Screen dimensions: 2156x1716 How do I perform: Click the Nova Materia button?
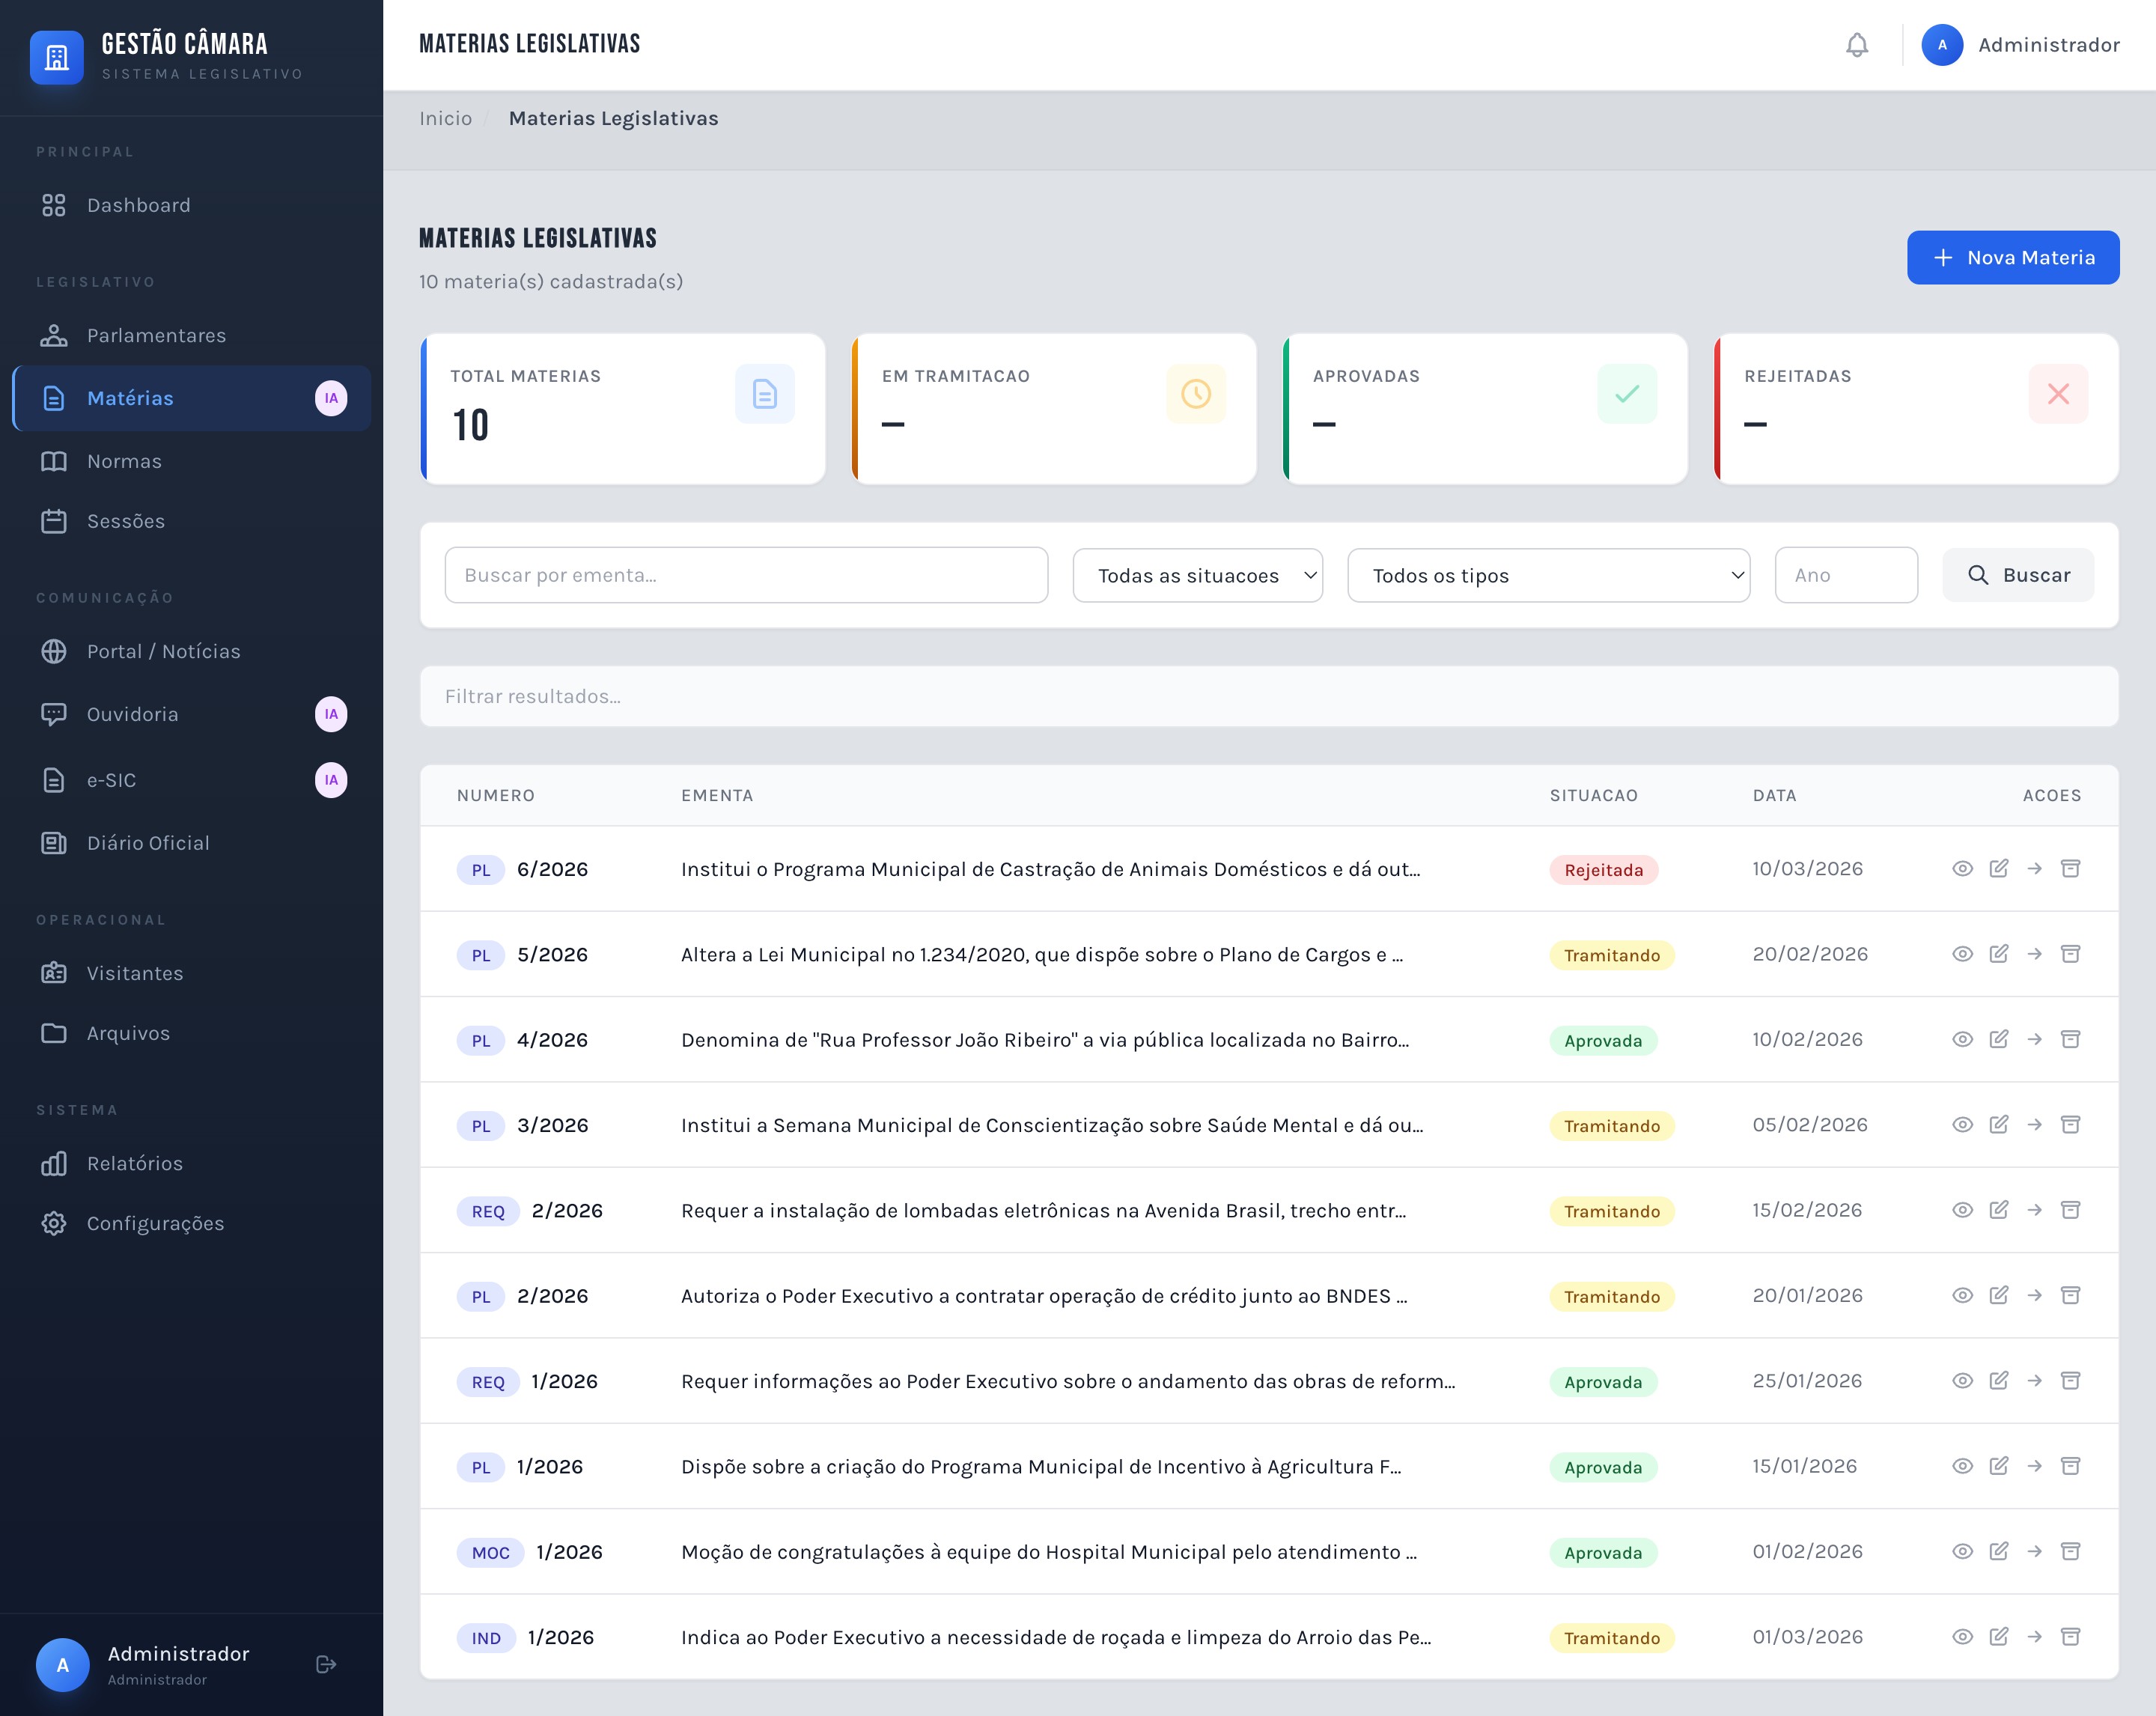pos(2012,258)
